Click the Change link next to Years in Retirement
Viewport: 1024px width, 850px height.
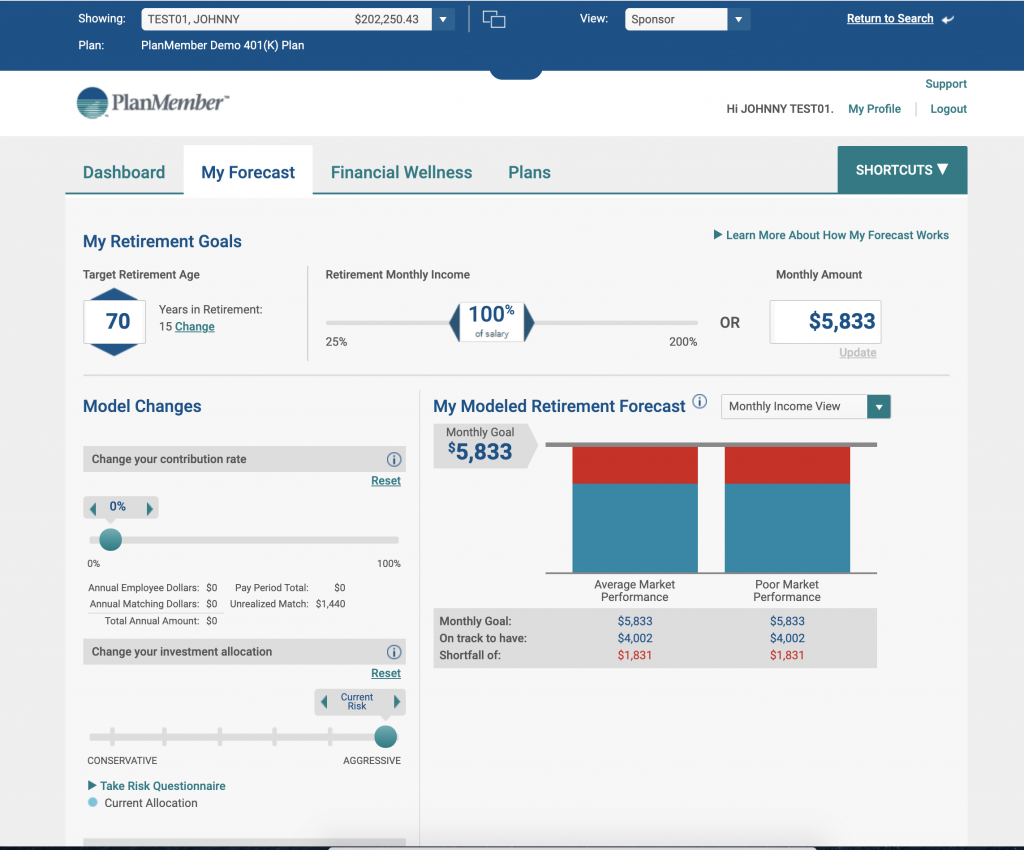tap(194, 326)
